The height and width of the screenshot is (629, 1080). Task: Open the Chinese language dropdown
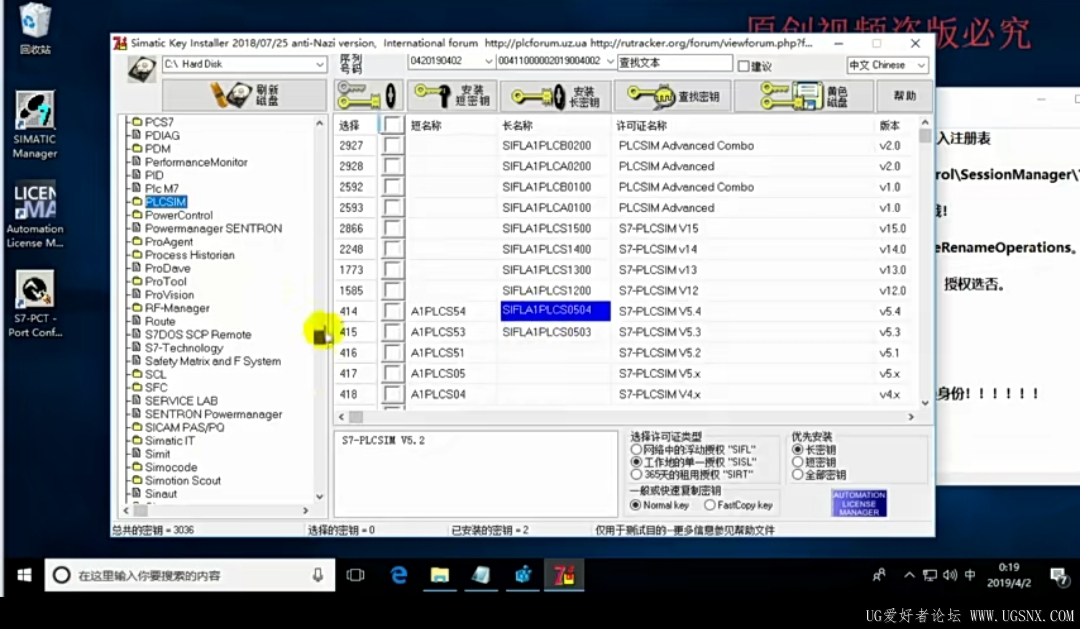point(887,65)
